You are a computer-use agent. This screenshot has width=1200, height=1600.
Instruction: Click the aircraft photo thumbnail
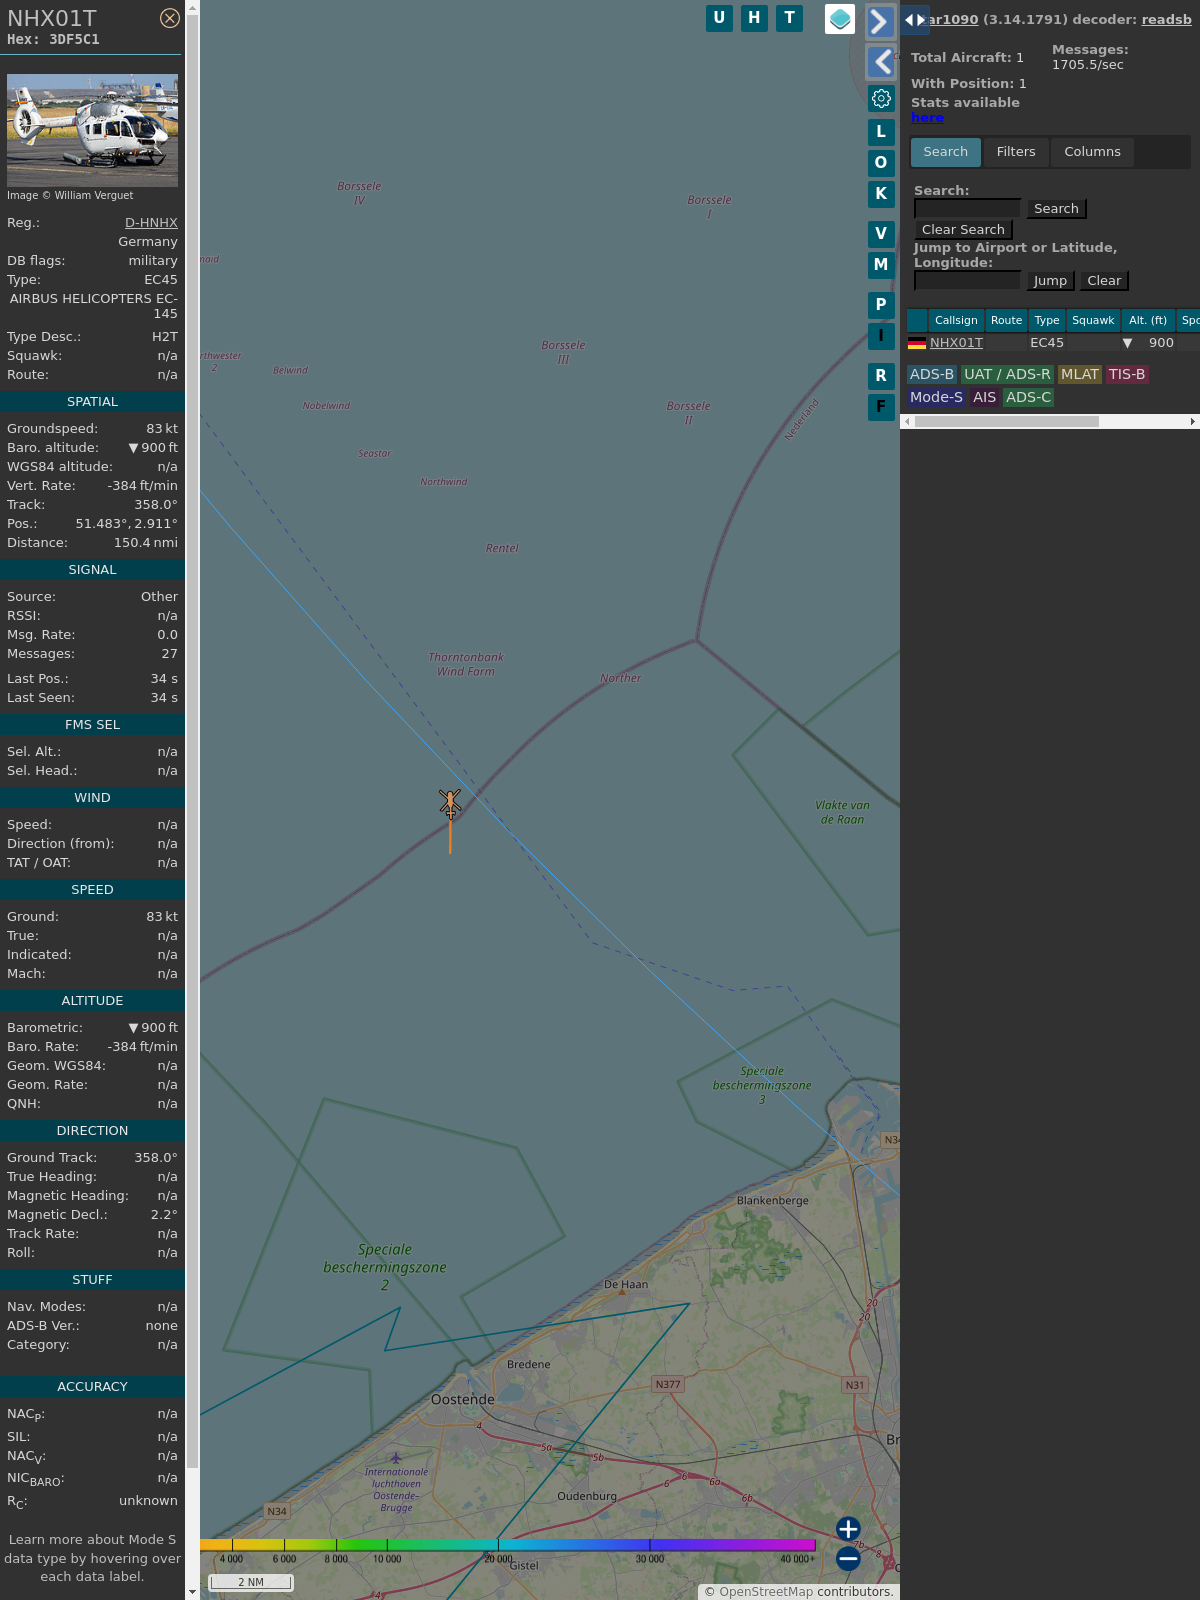click(92, 130)
